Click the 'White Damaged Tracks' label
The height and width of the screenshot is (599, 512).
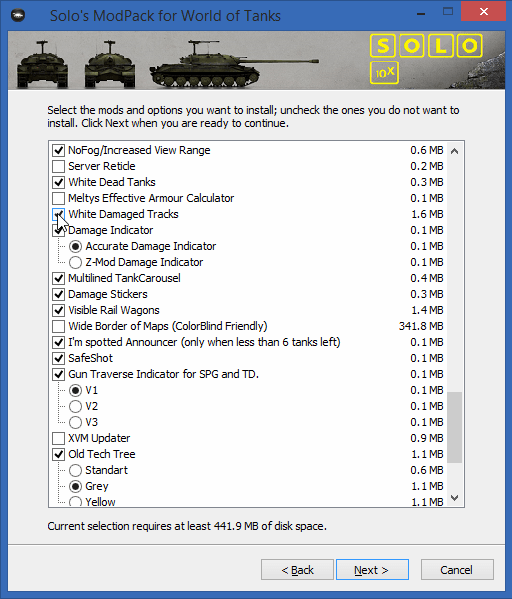point(123,214)
